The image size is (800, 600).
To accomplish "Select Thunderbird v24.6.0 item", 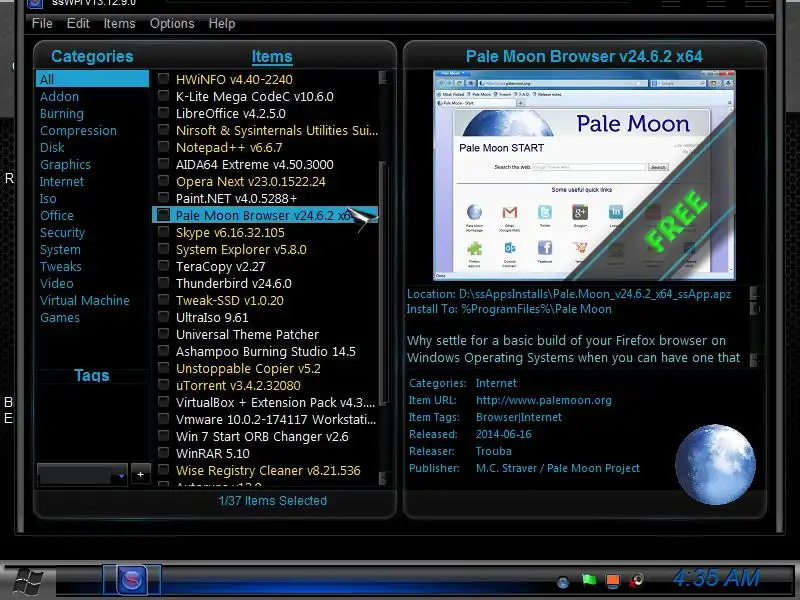I will 234,284.
